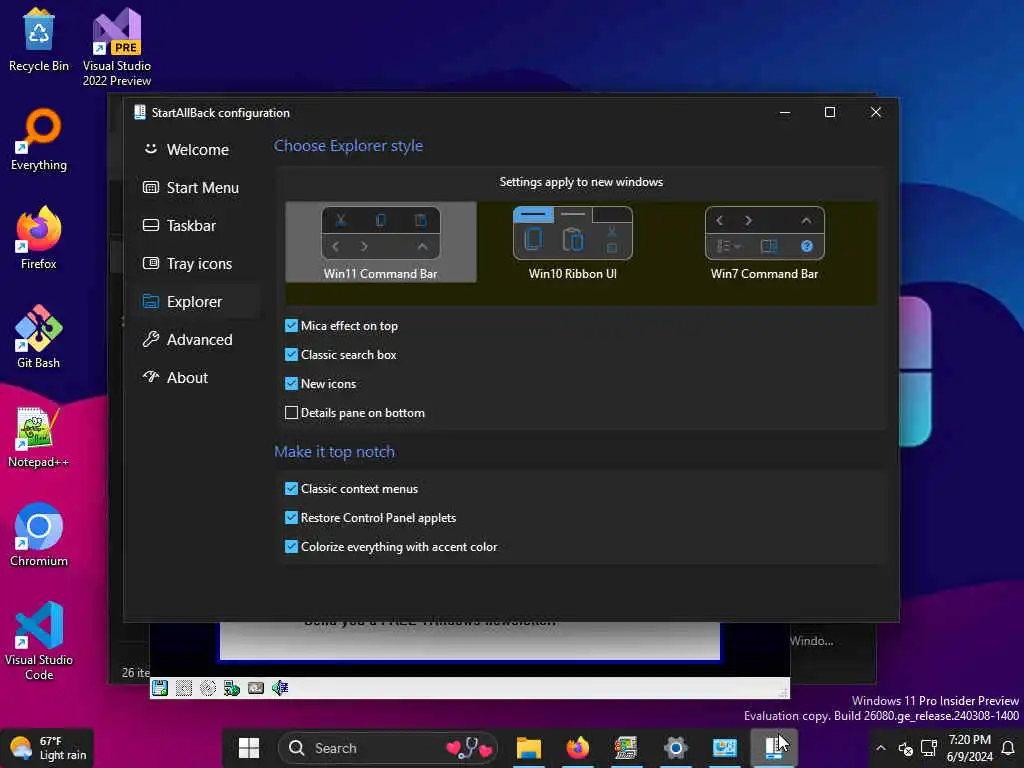1024x768 pixels.
Task: Select the Chromium desktop shortcut
Action: [x=39, y=536]
